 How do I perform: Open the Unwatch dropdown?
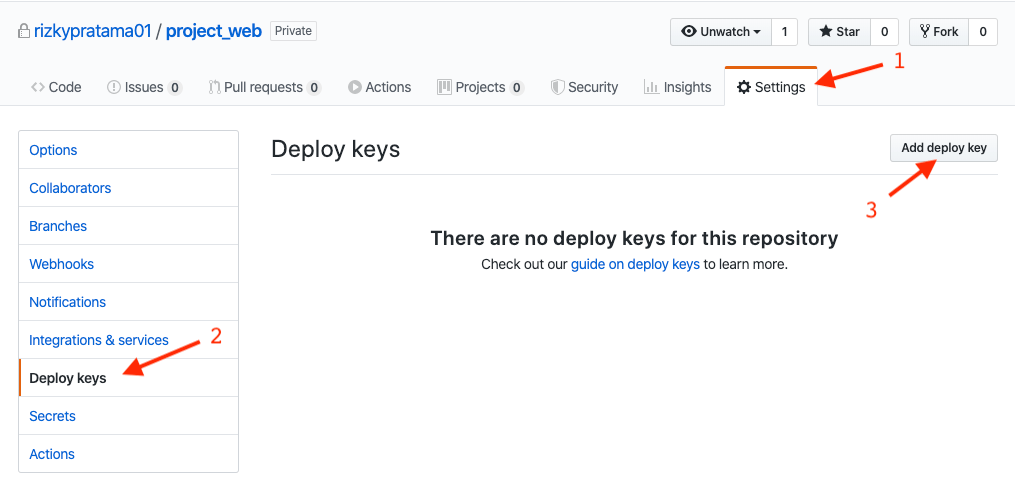[721, 32]
